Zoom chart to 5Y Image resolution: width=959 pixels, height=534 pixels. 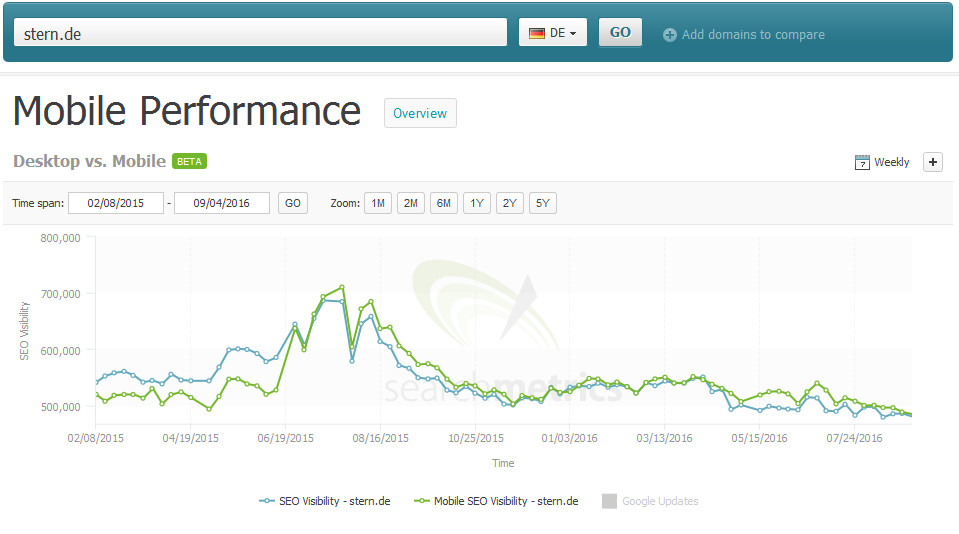pos(543,203)
